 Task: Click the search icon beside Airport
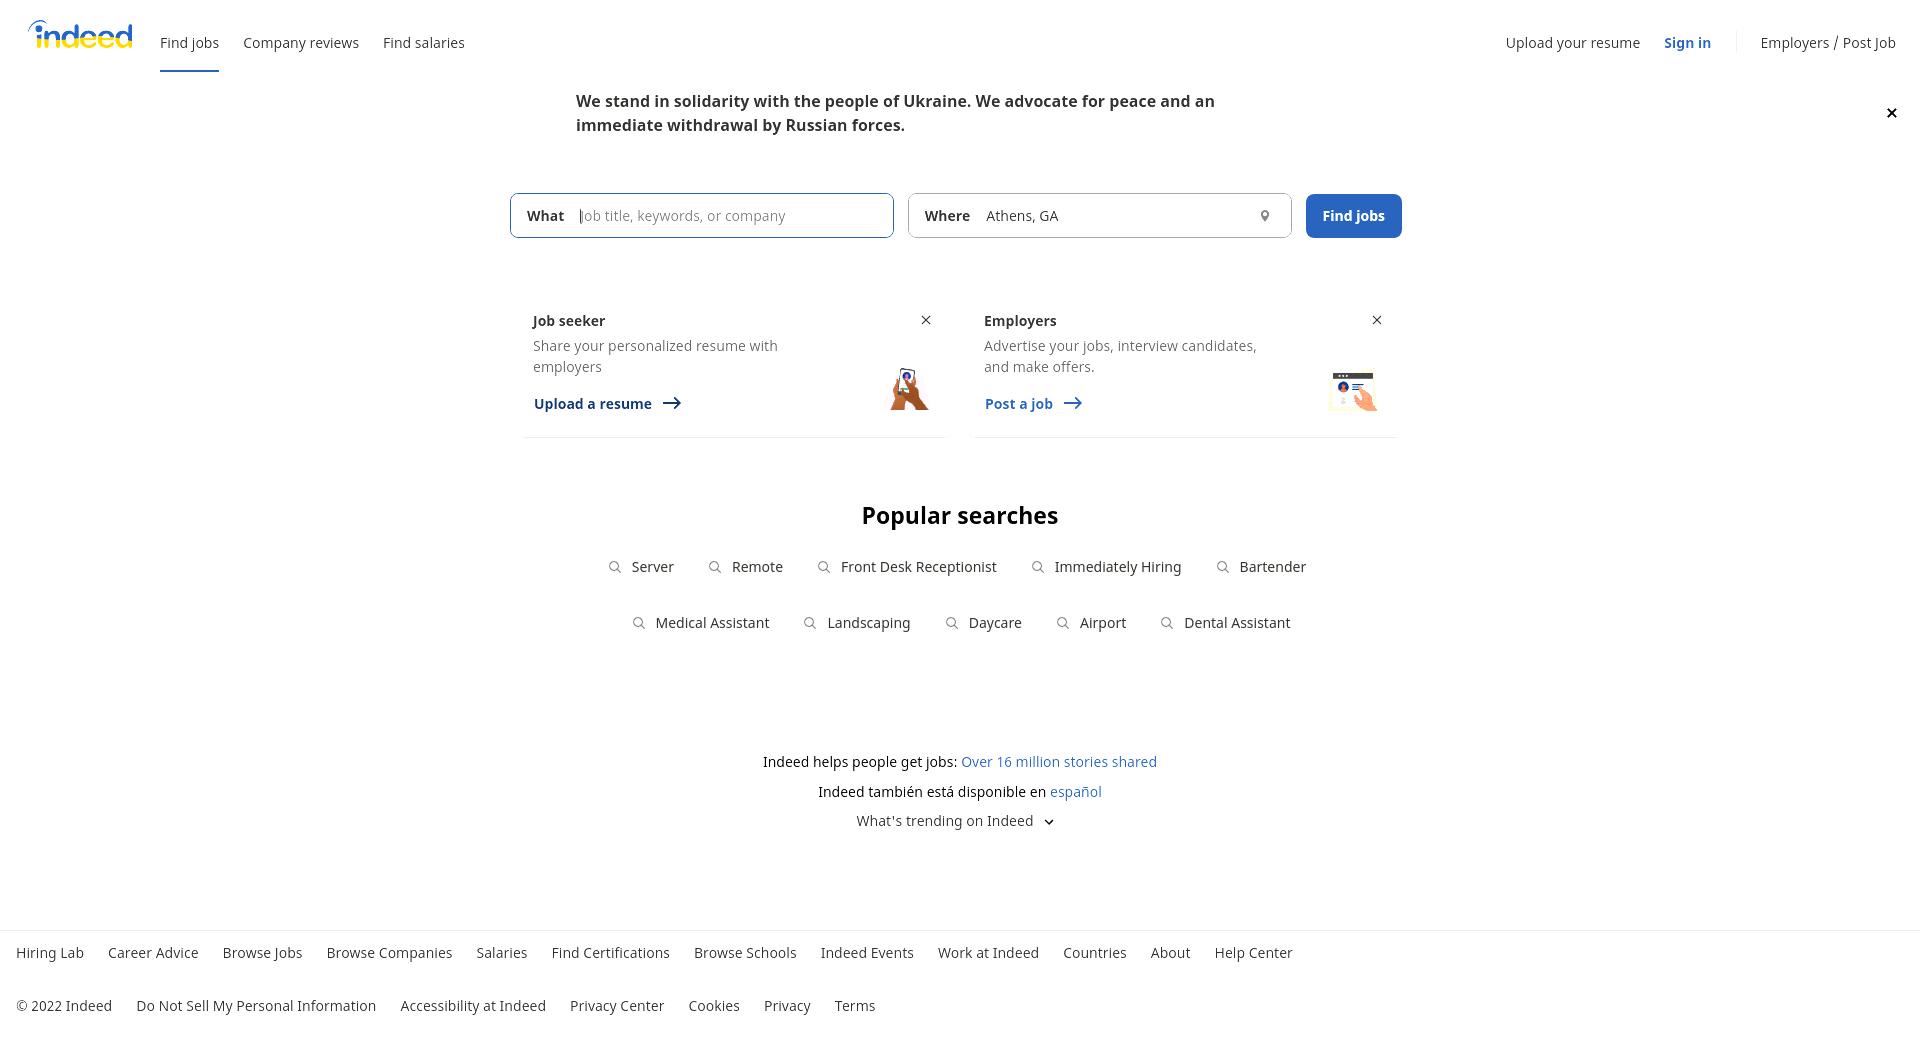pos(1063,623)
